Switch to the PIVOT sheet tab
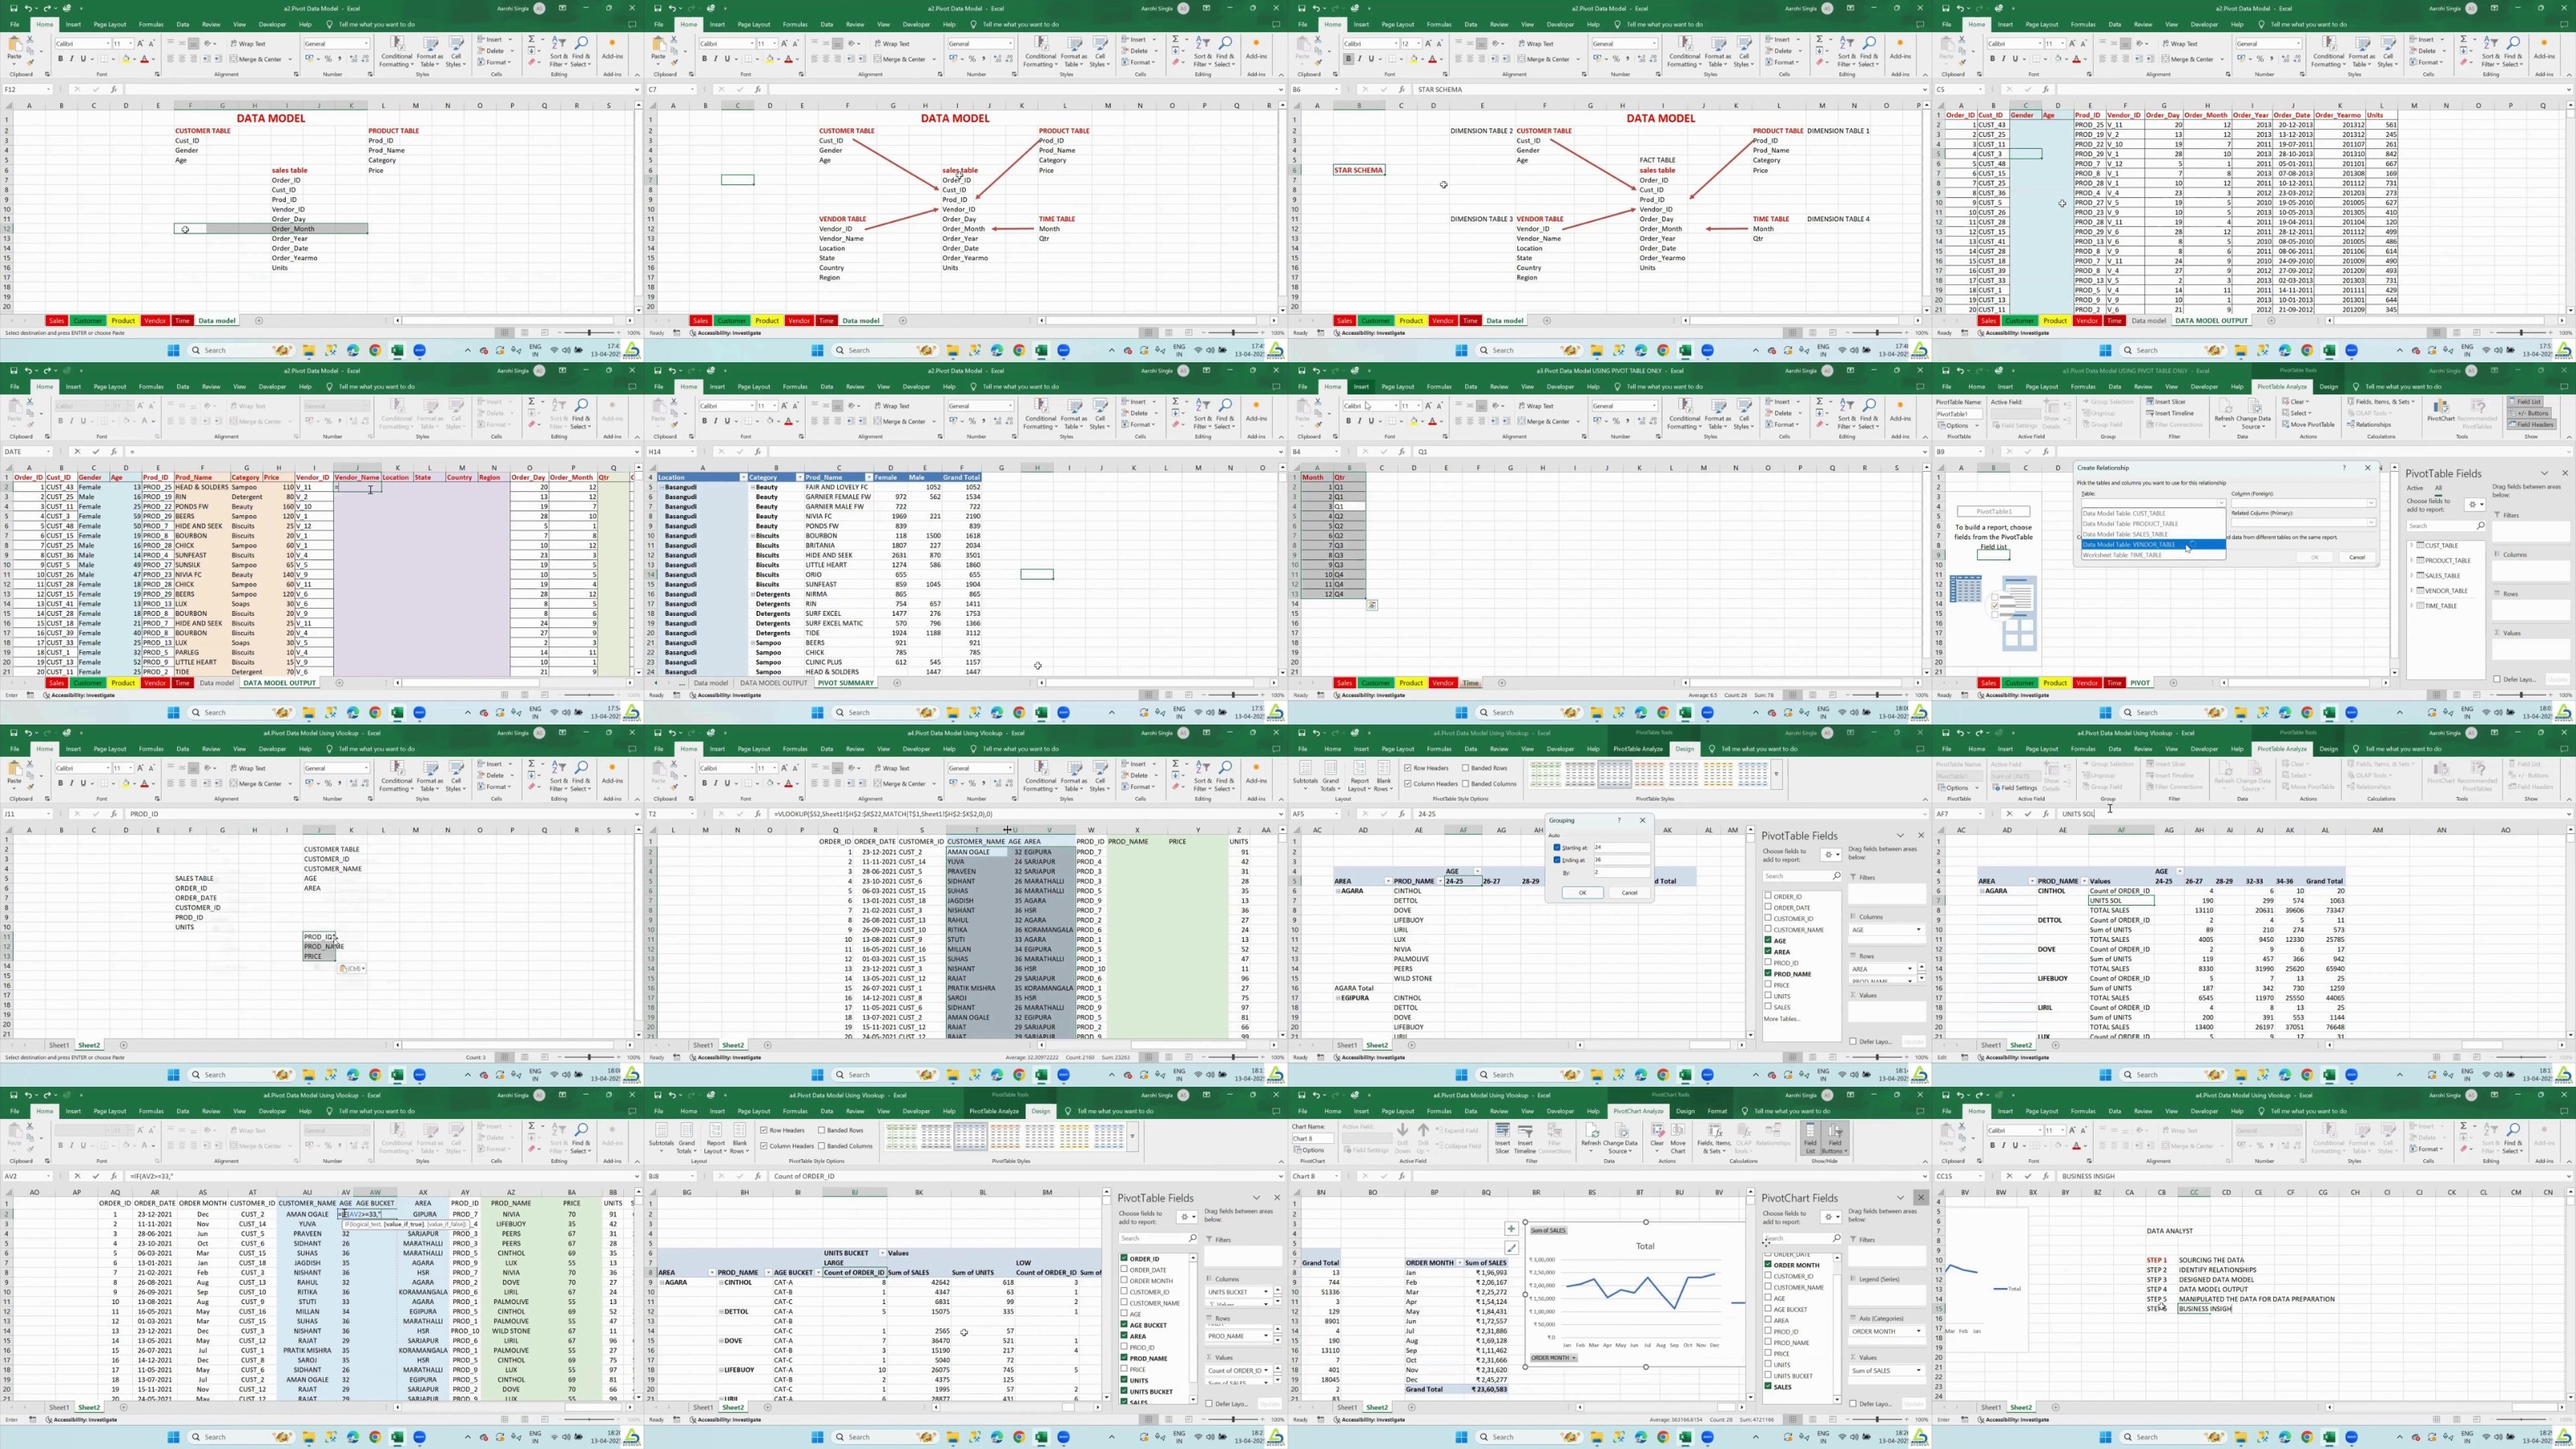 2139,683
